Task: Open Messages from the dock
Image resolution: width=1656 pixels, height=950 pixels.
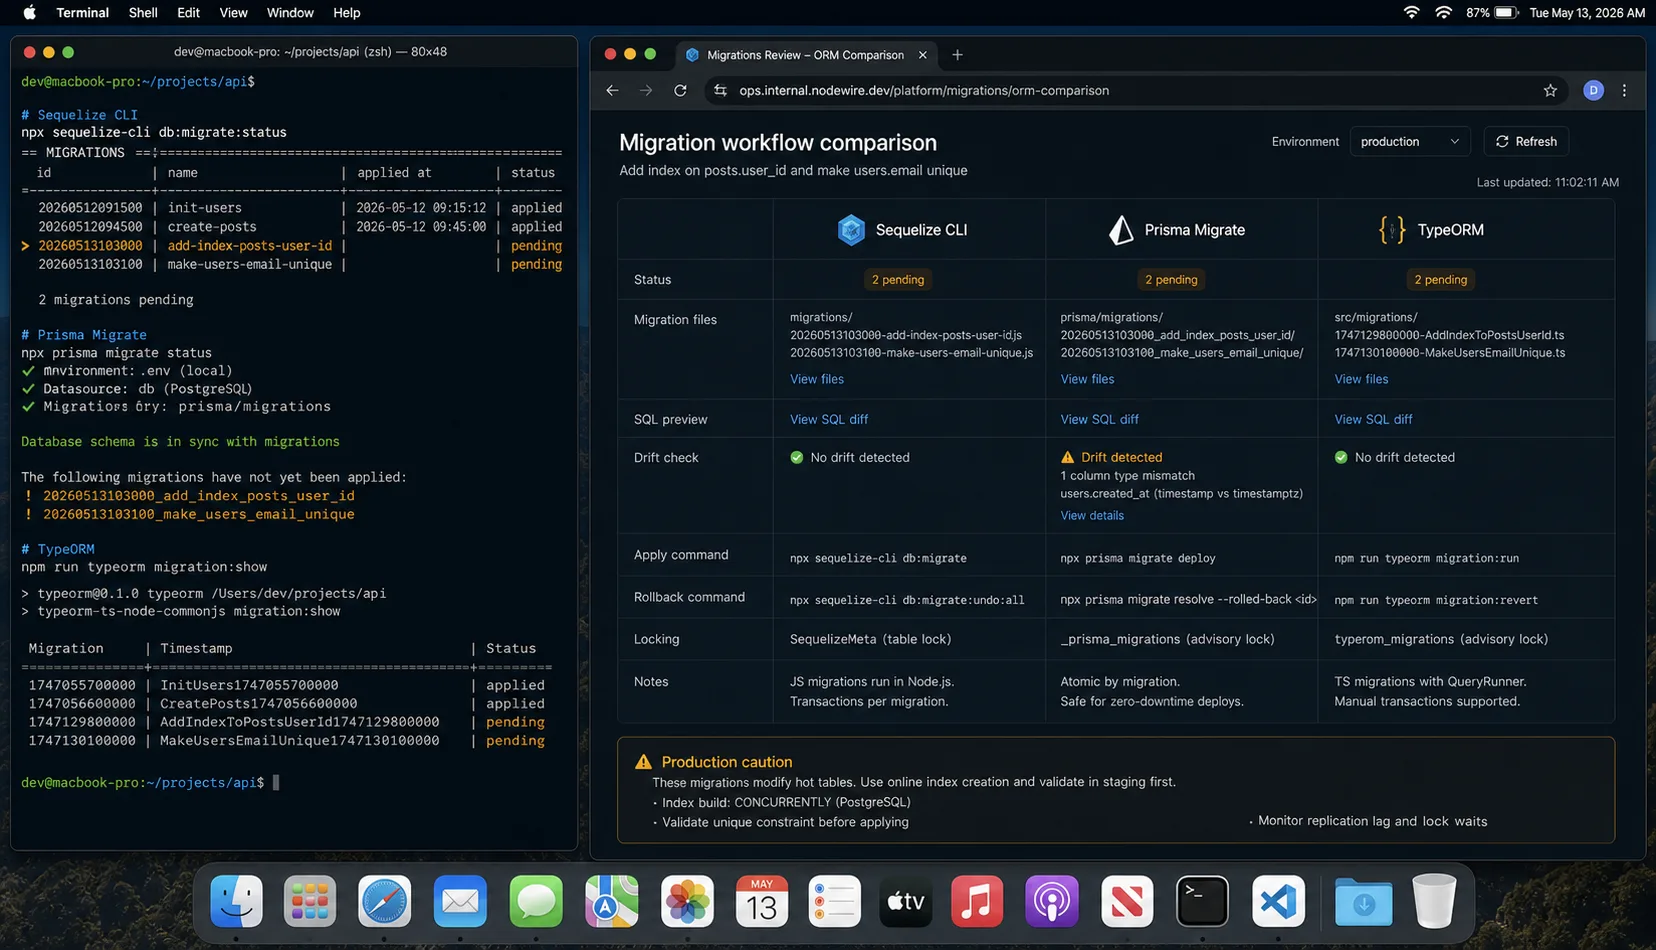Action: [536, 902]
